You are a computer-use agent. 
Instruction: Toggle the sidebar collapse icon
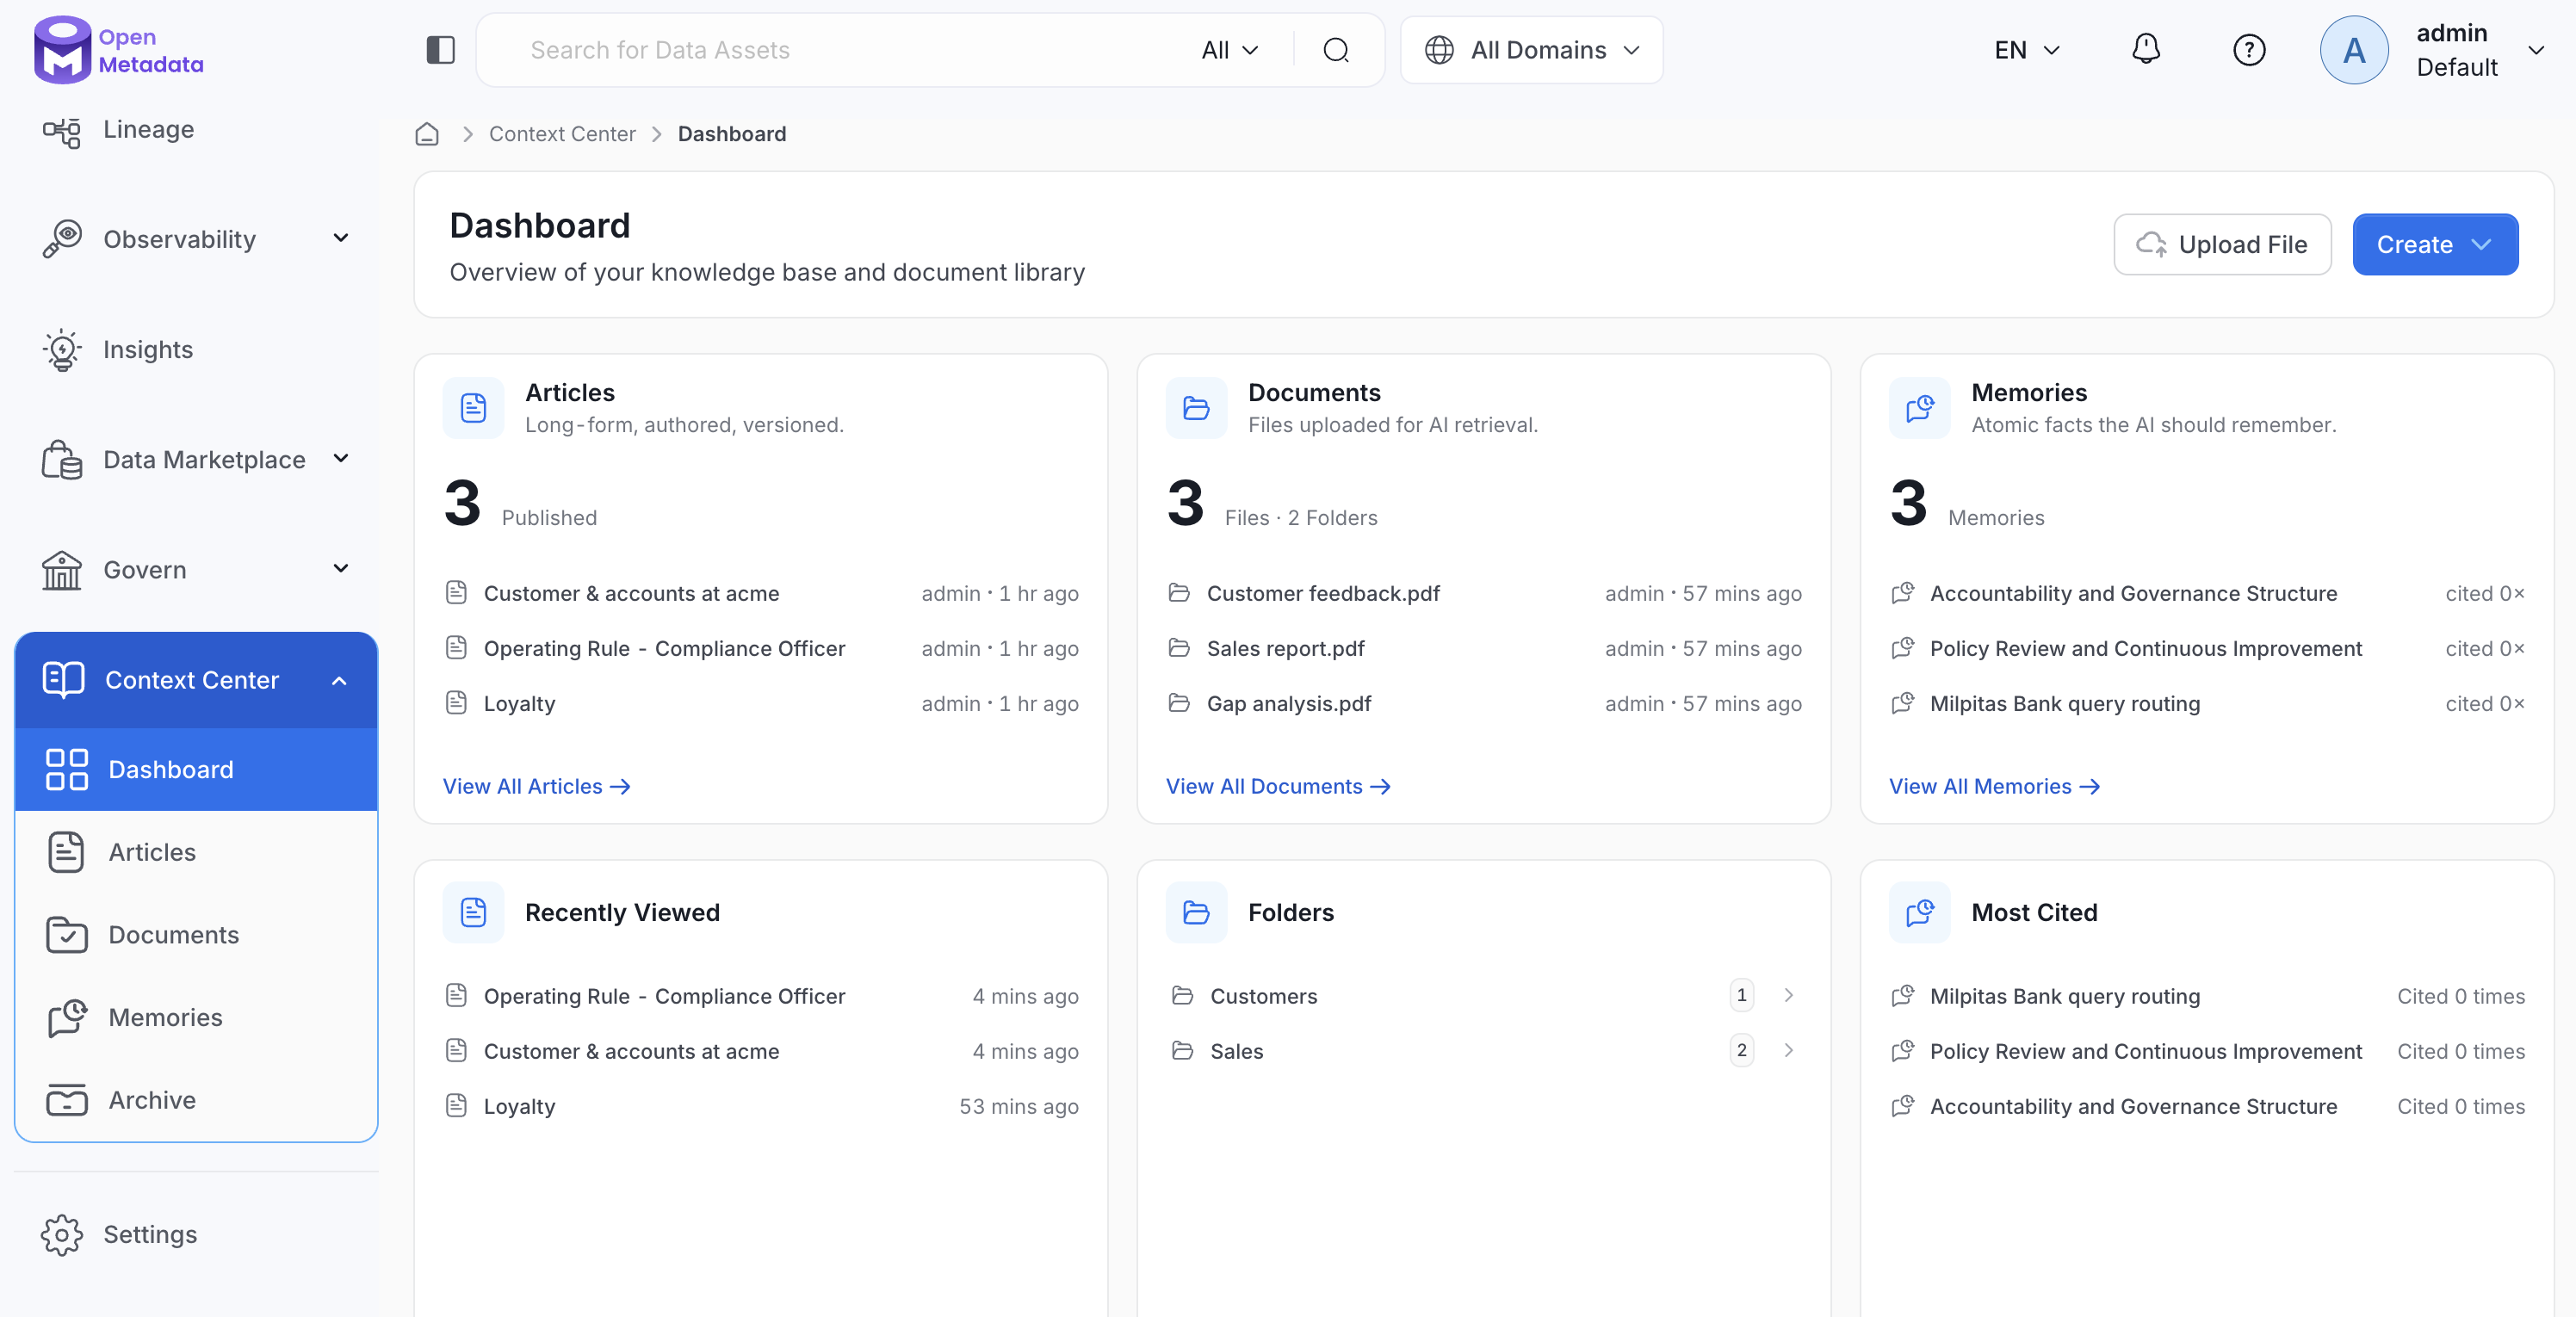click(440, 50)
